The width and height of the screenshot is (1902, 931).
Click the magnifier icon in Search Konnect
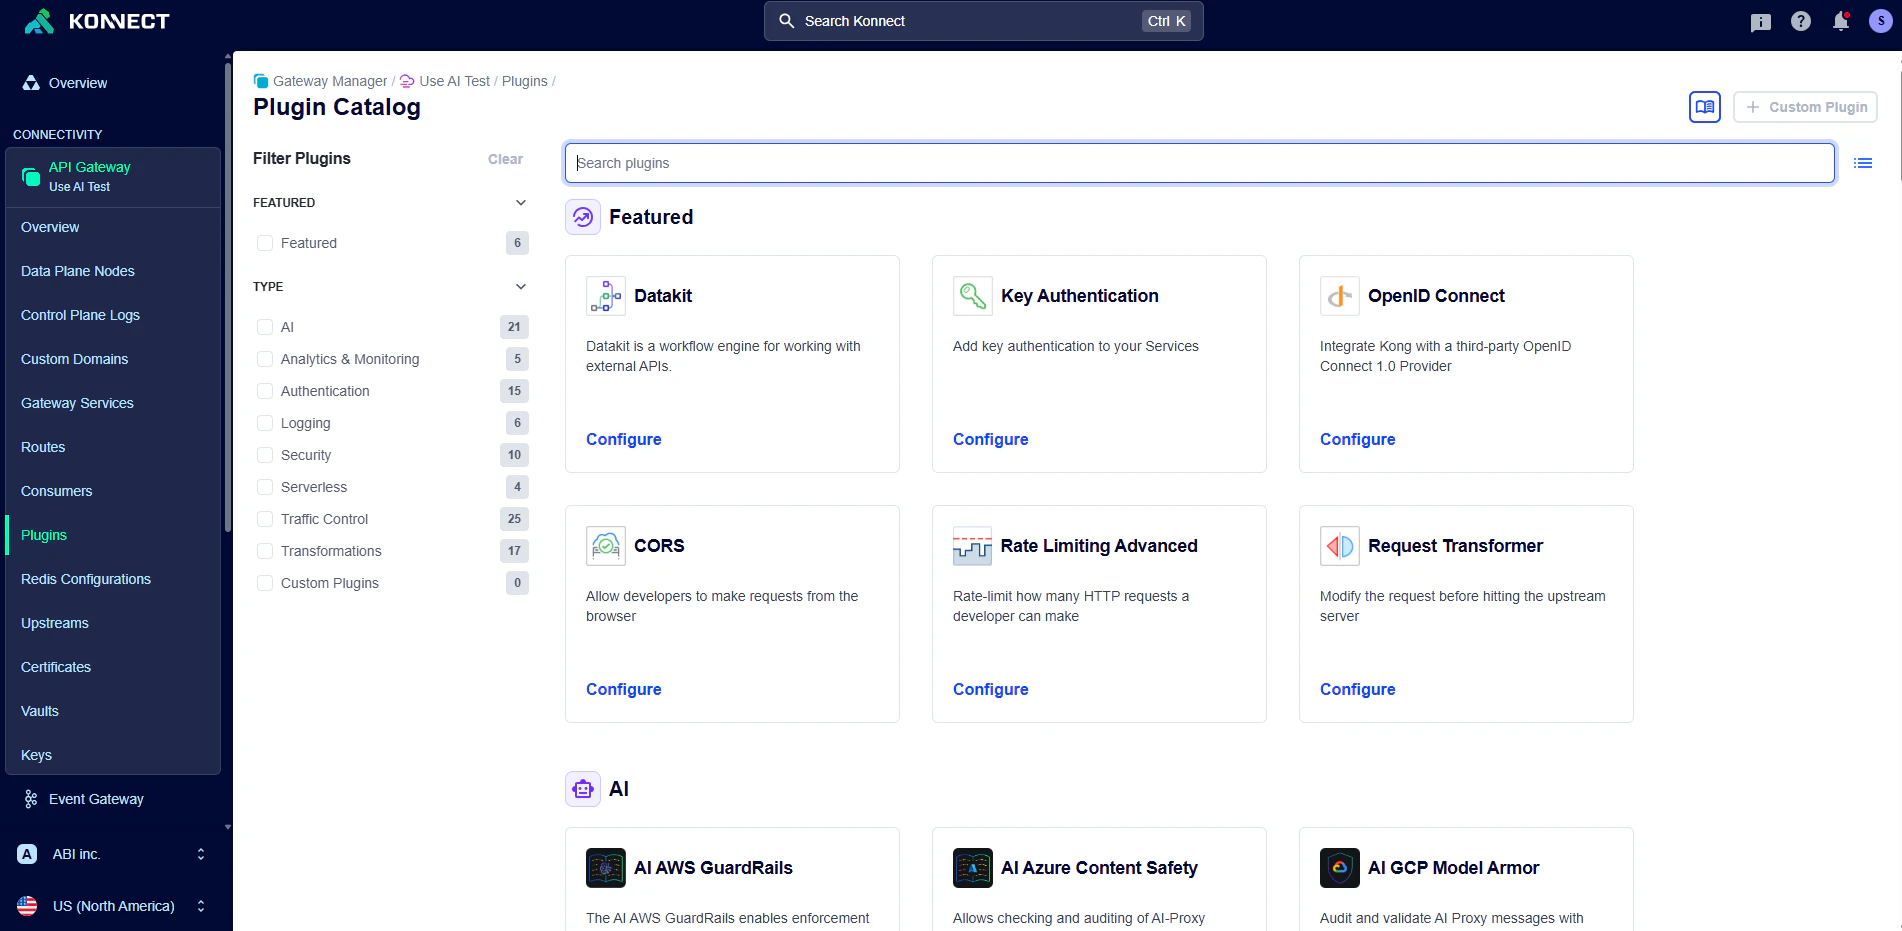[x=787, y=21]
